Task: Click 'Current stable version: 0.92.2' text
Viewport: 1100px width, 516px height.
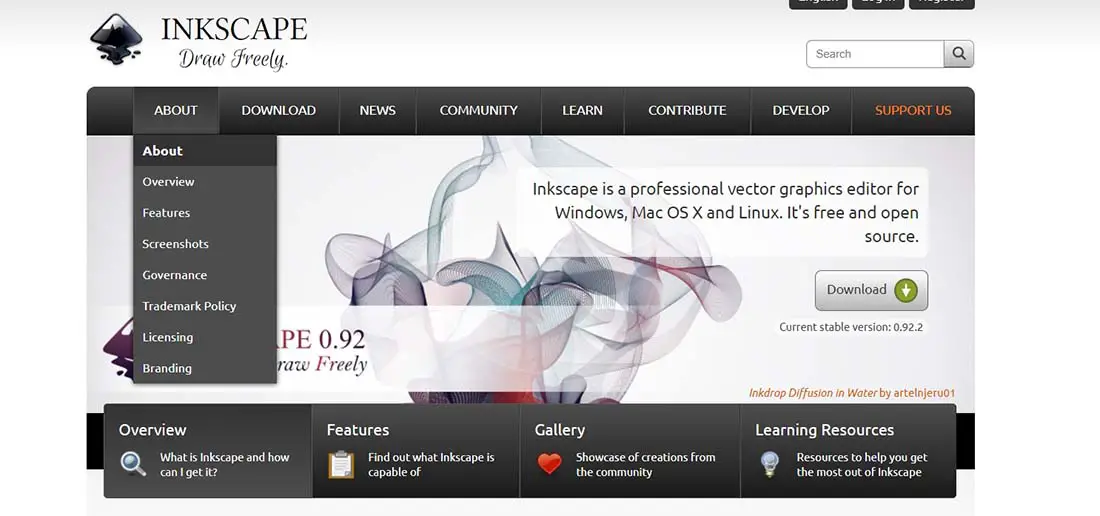Action: tap(850, 327)
